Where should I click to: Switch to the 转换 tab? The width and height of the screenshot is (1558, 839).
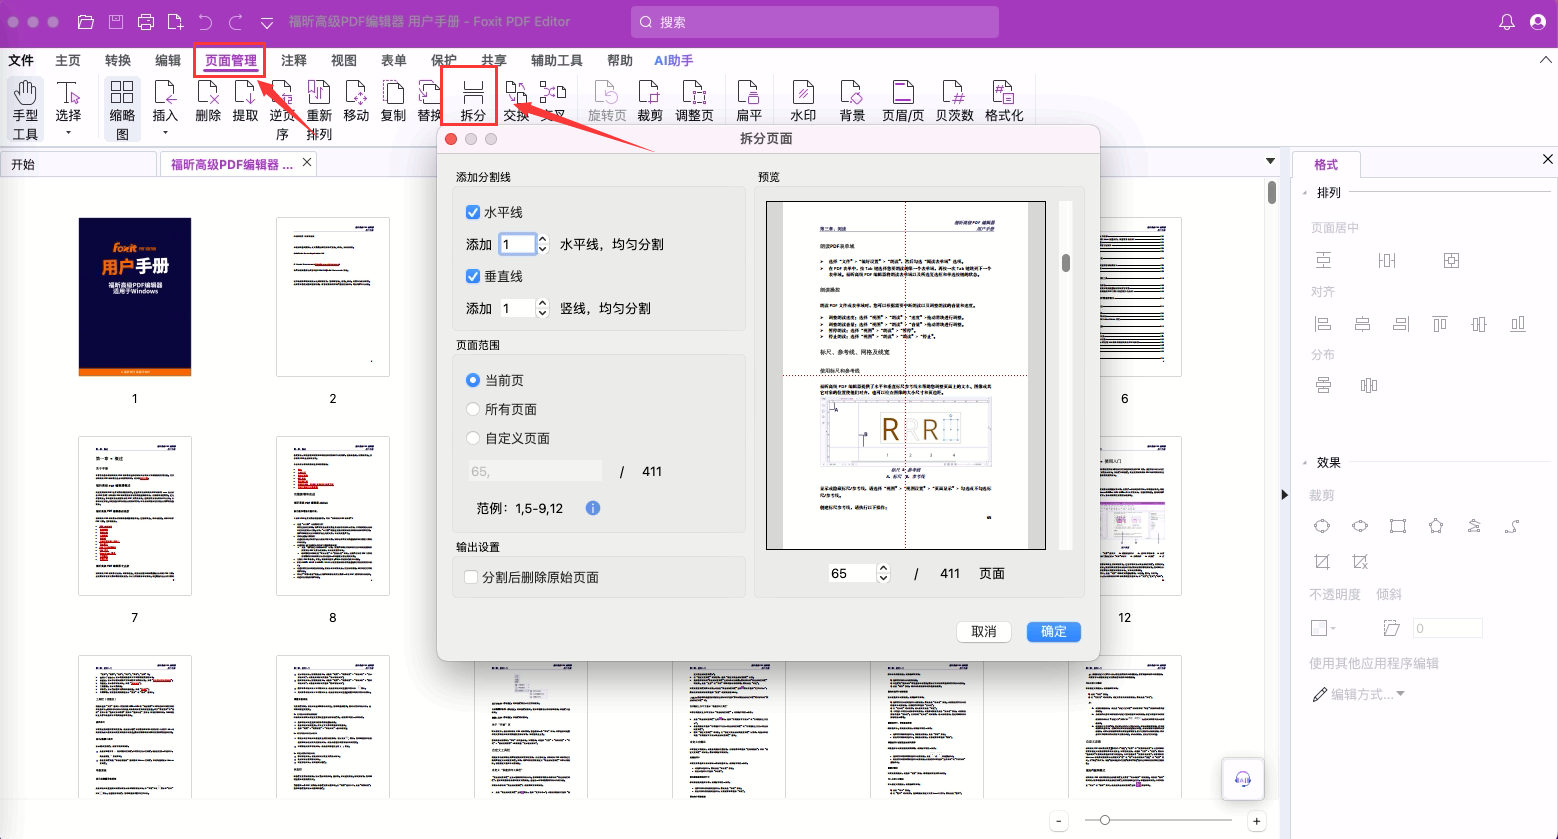click(118, 60)
